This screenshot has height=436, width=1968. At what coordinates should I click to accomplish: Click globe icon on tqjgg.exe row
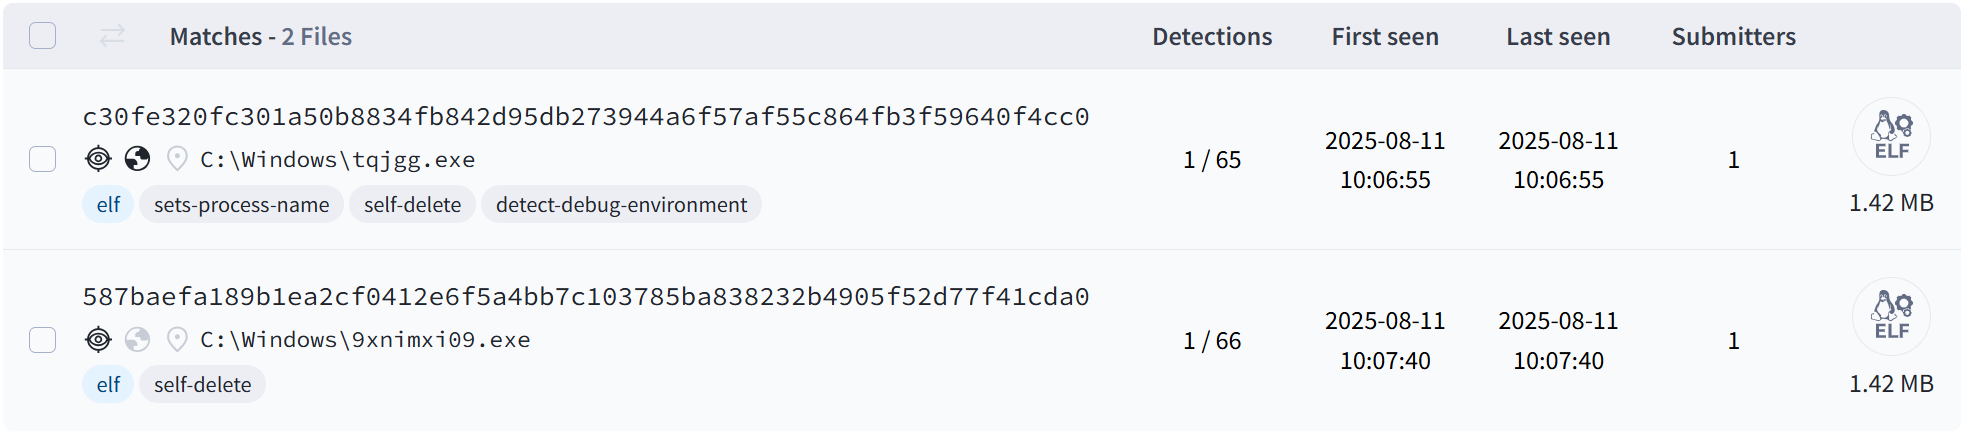tap(138, 158)
